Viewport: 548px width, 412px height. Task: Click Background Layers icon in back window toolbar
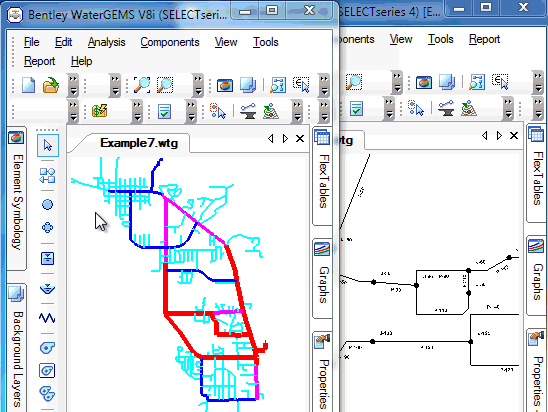447,82
